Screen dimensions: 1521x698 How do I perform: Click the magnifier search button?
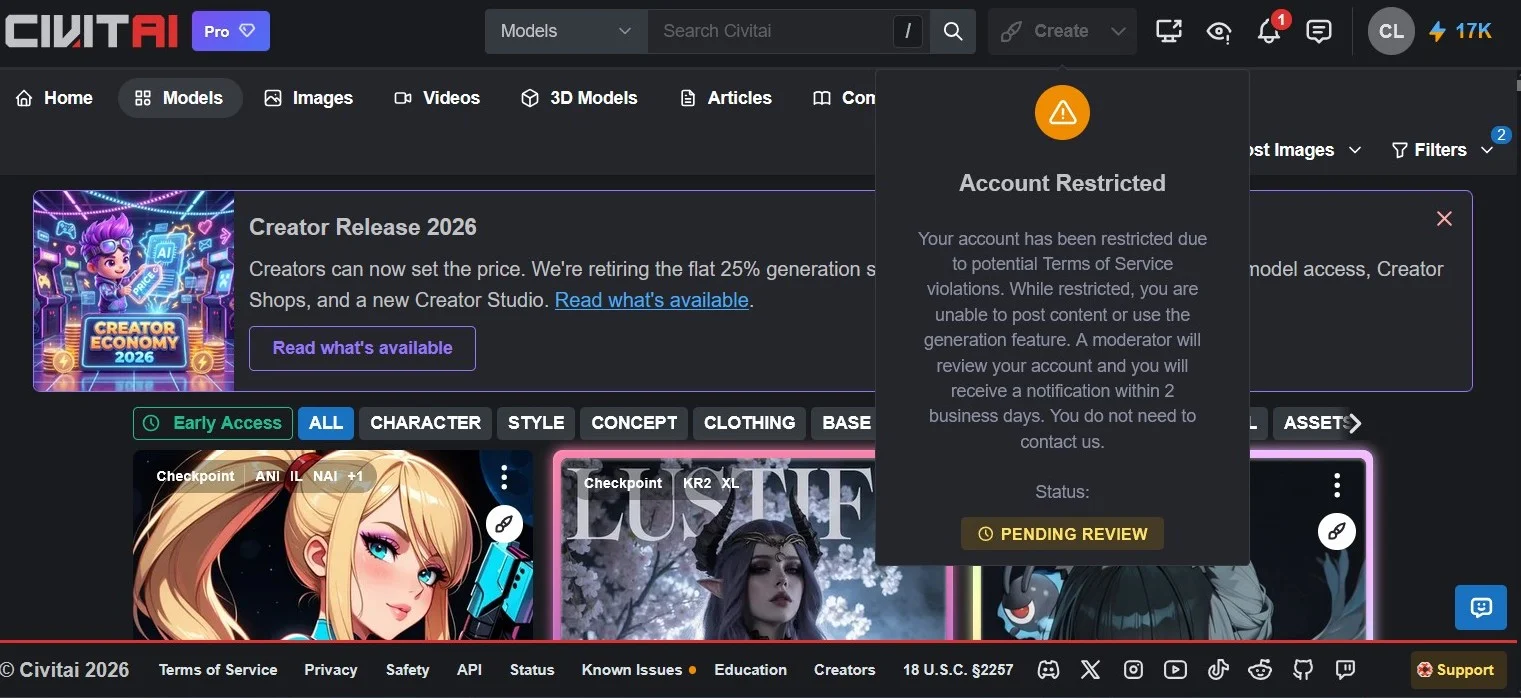click(953, 31)
